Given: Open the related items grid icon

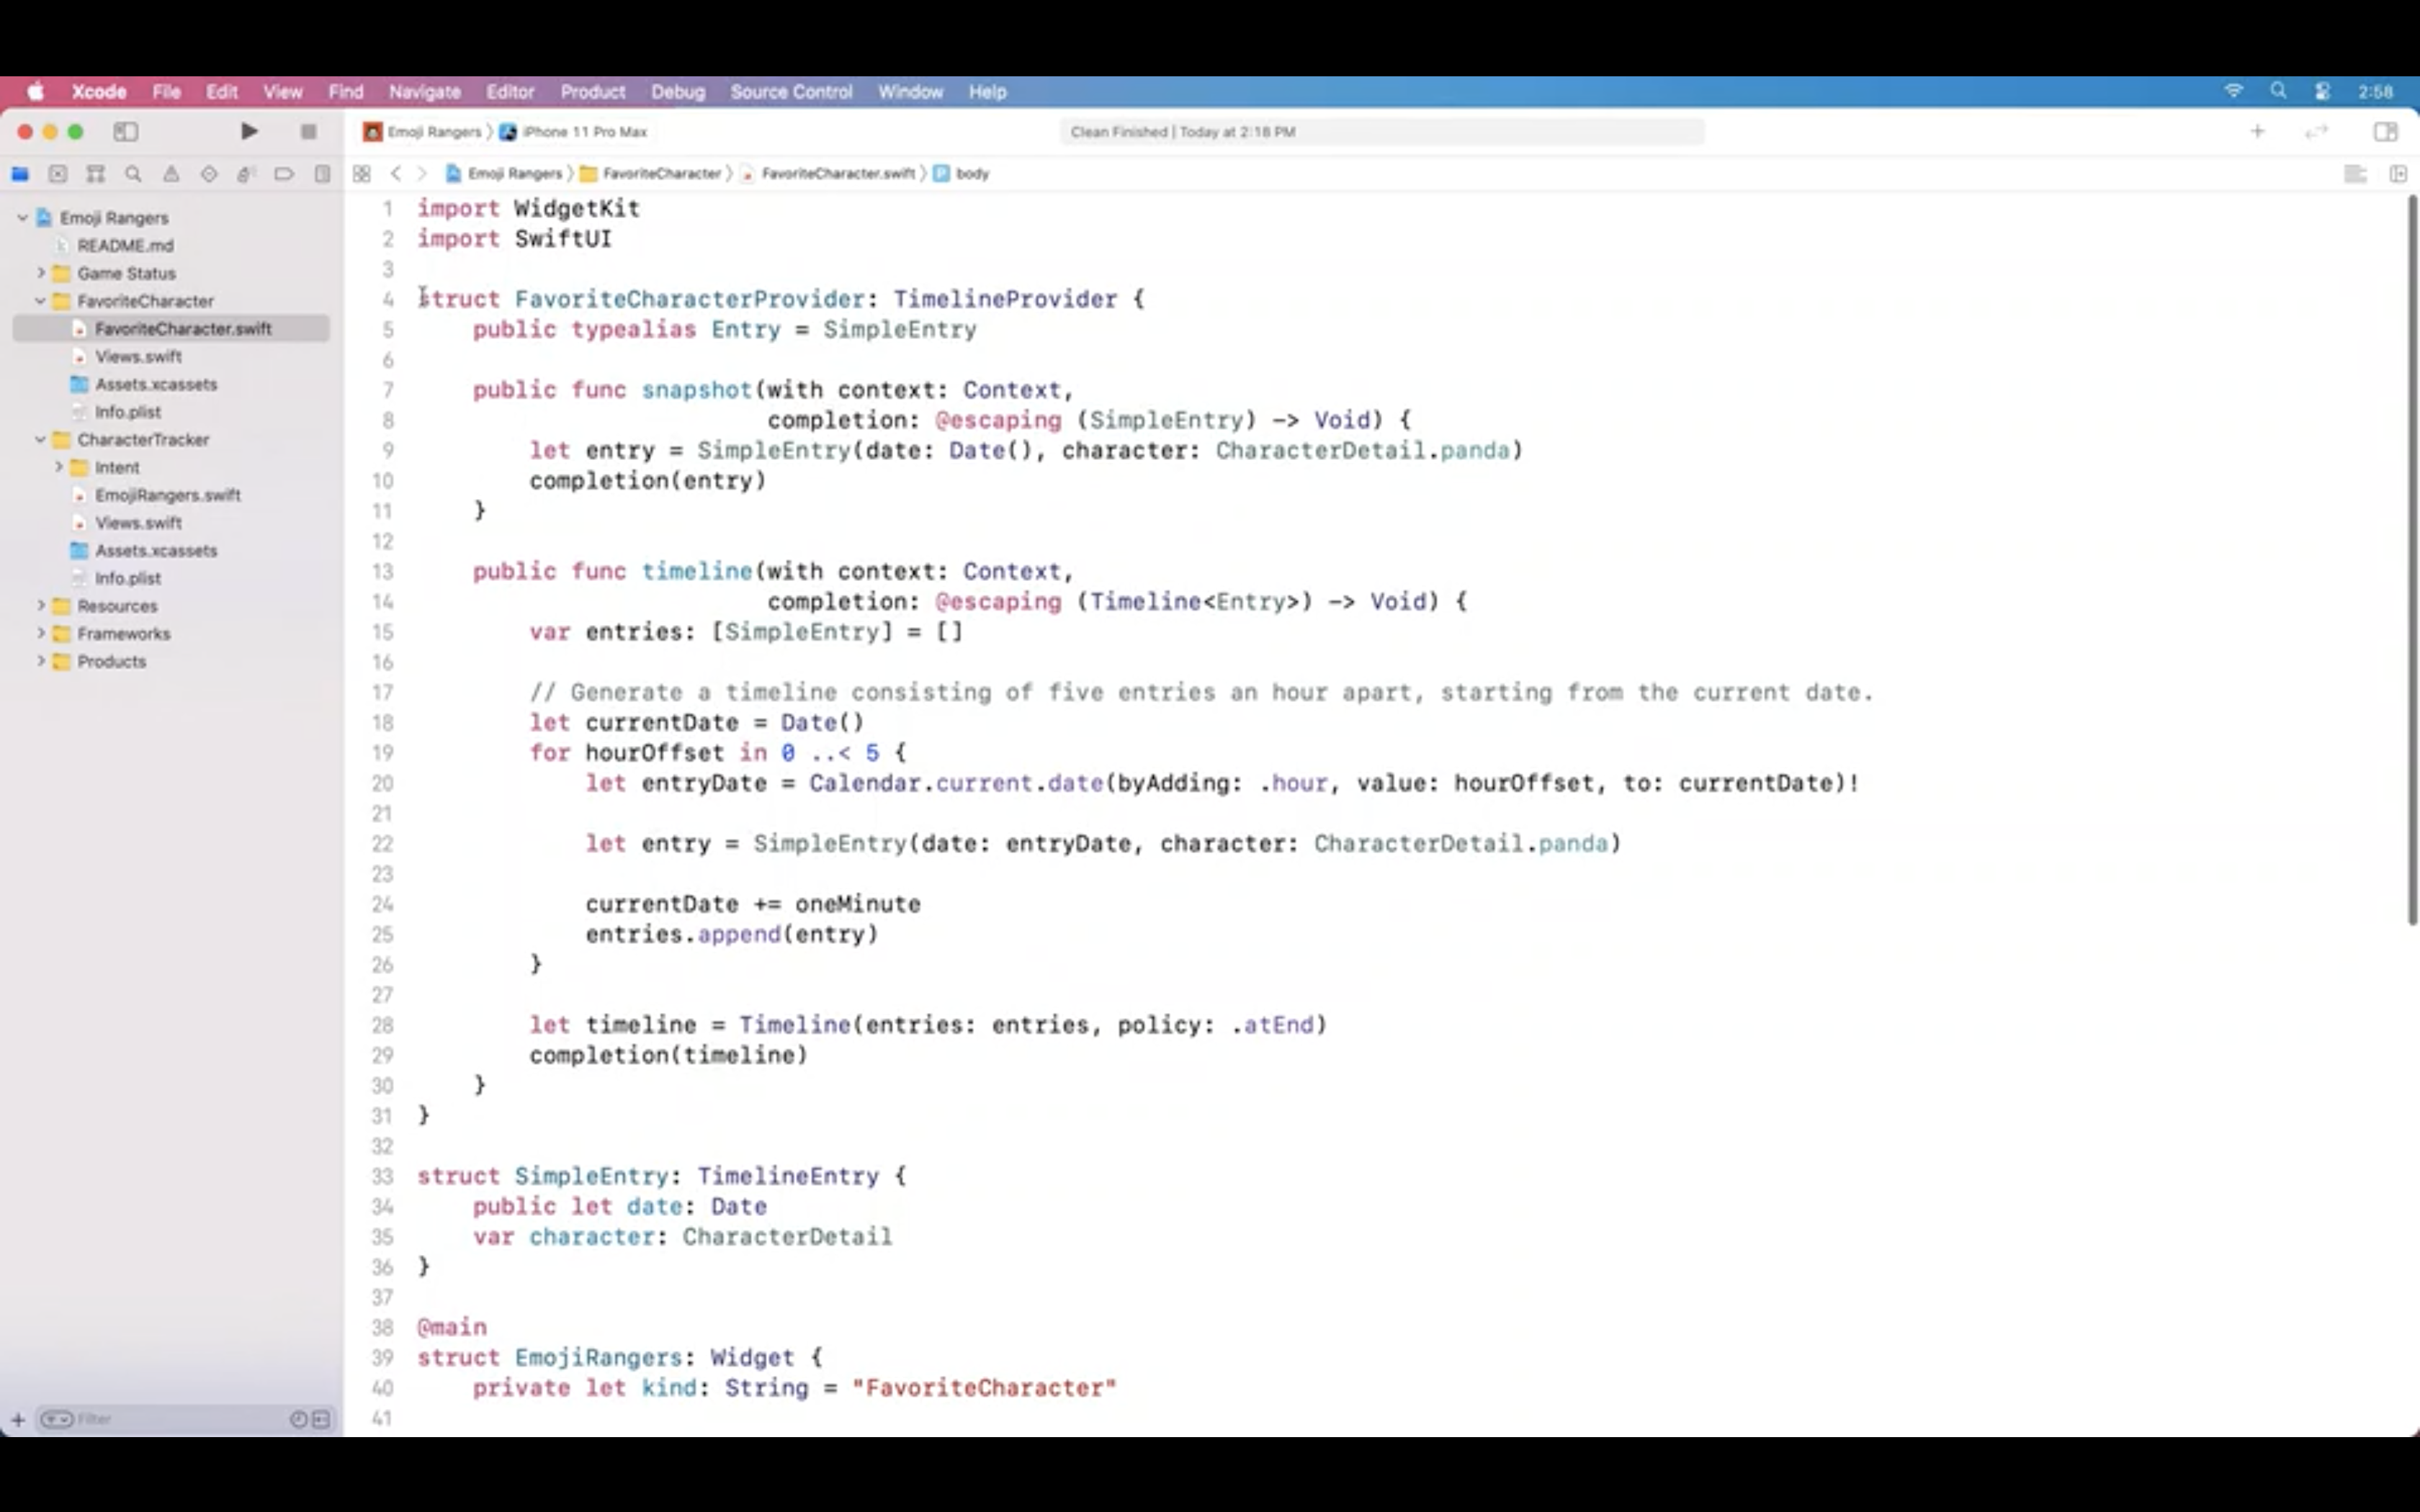Looking at the screenshot, I should [362, 174].
